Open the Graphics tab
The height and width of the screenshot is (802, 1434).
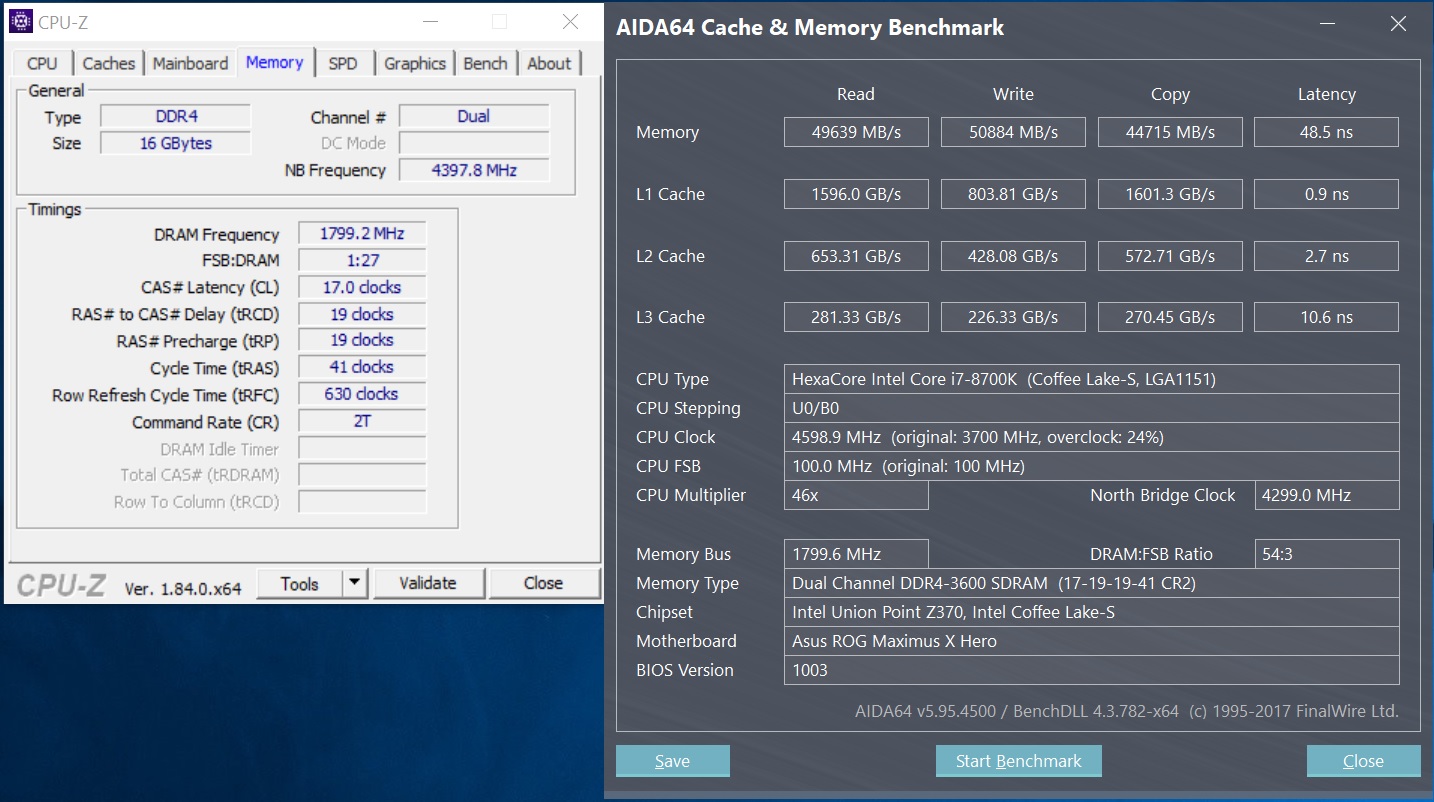(415, 63)
